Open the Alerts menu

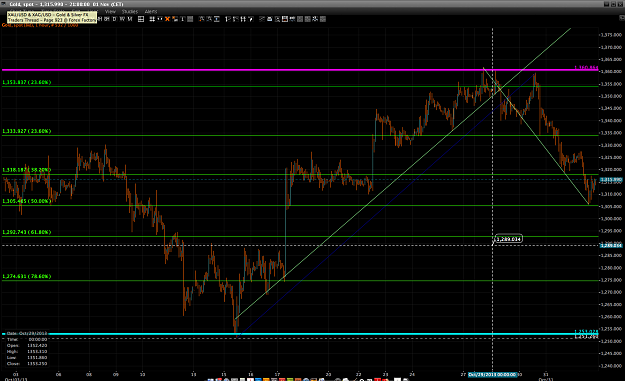(x=151, y=12)
